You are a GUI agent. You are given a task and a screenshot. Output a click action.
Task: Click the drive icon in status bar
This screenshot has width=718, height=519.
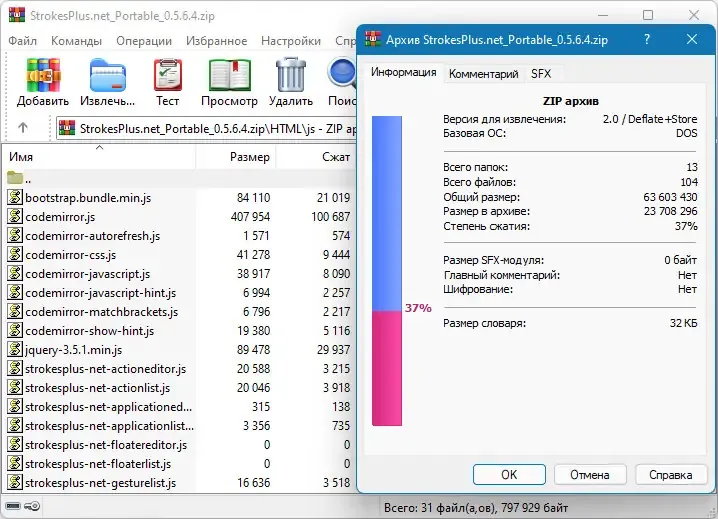(x=13, y=506)
